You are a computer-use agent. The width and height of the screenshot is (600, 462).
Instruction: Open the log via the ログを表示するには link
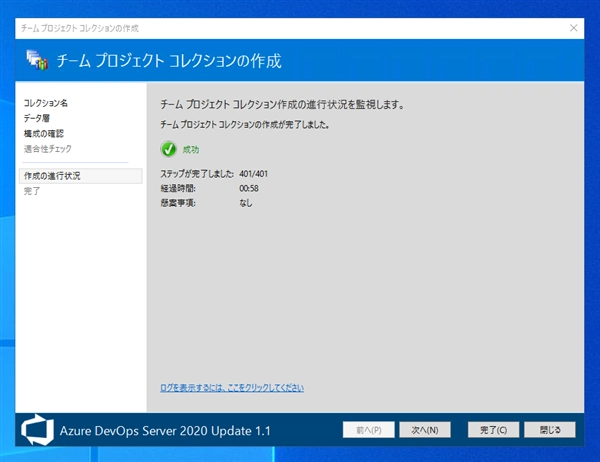232,388
